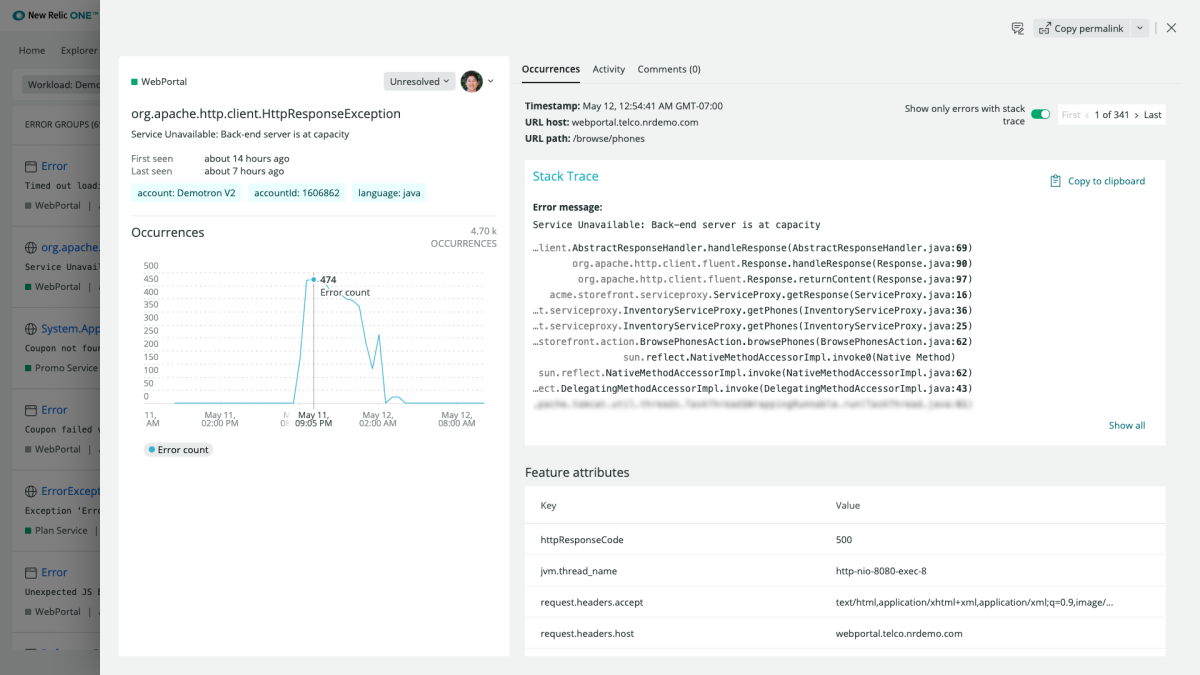The image size is (1200, 675).
Task: Click the assignee avatar photo
Action: pos(472,81)
